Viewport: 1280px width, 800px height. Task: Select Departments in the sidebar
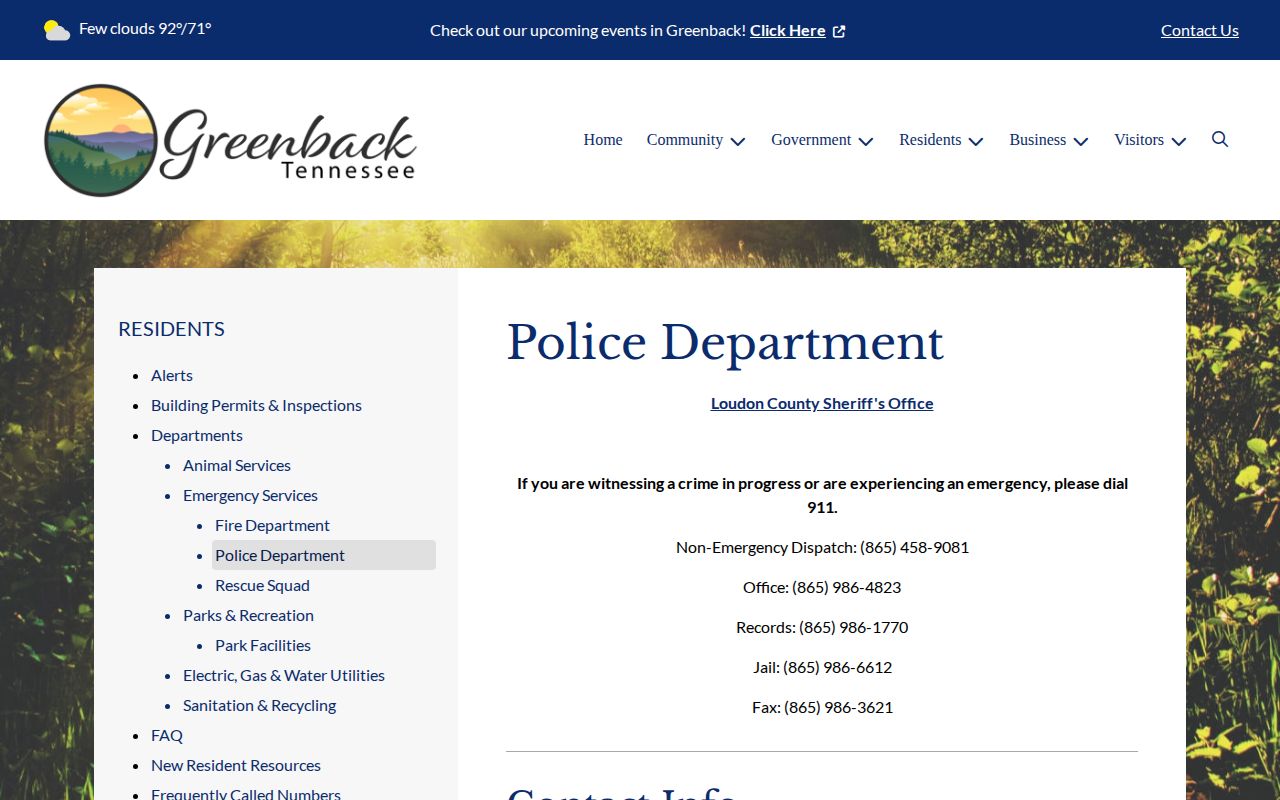[197, 435]
